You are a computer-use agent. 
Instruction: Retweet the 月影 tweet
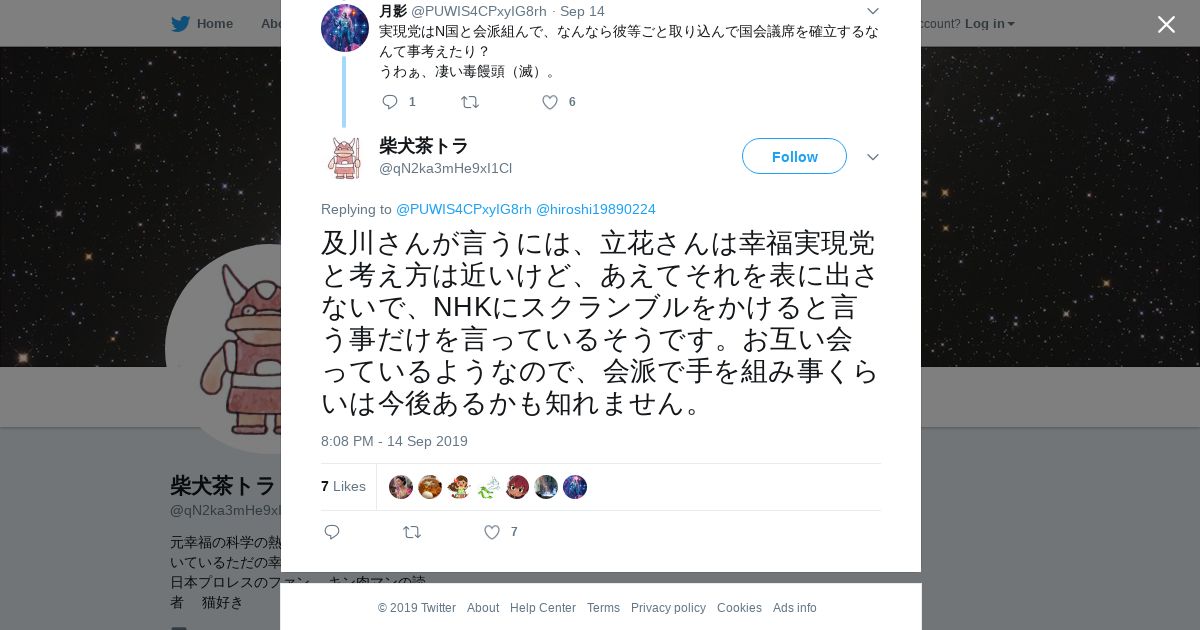click(470, 102)
